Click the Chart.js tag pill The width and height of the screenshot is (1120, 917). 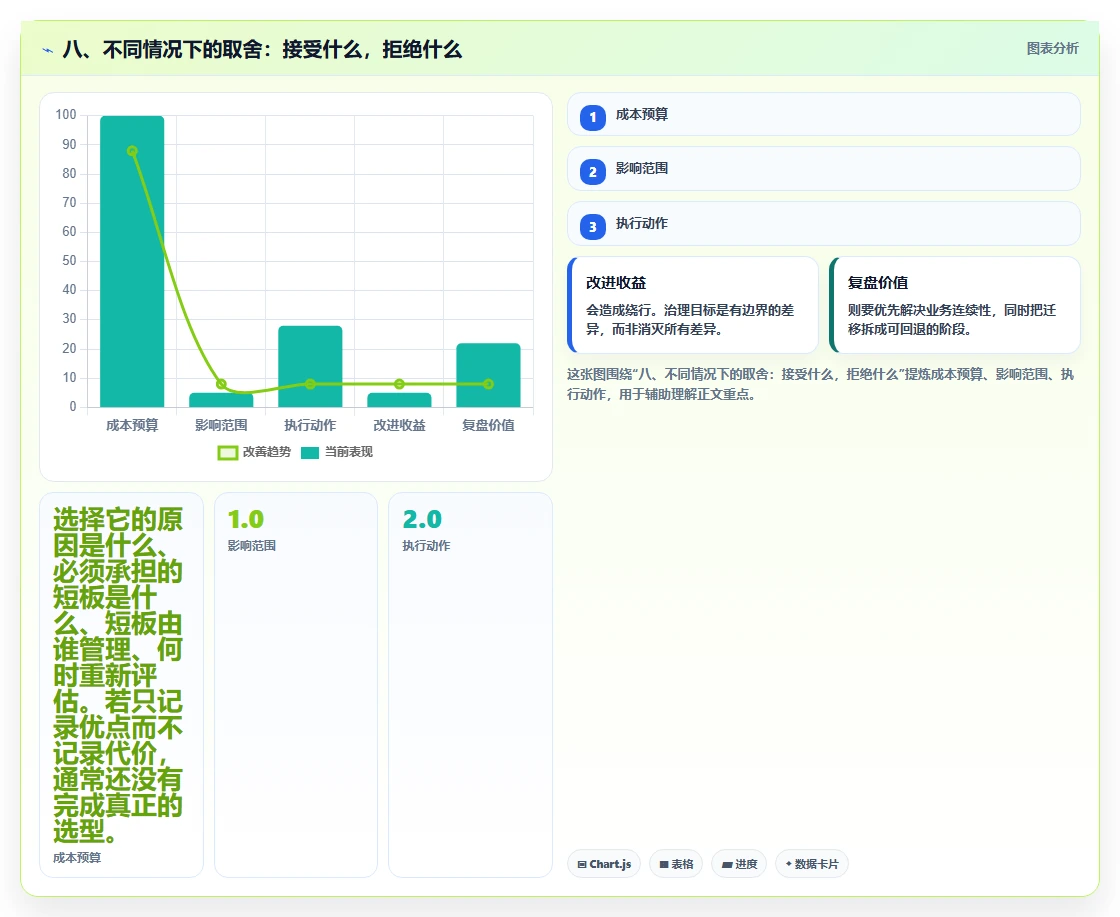(x=604, y=864)
